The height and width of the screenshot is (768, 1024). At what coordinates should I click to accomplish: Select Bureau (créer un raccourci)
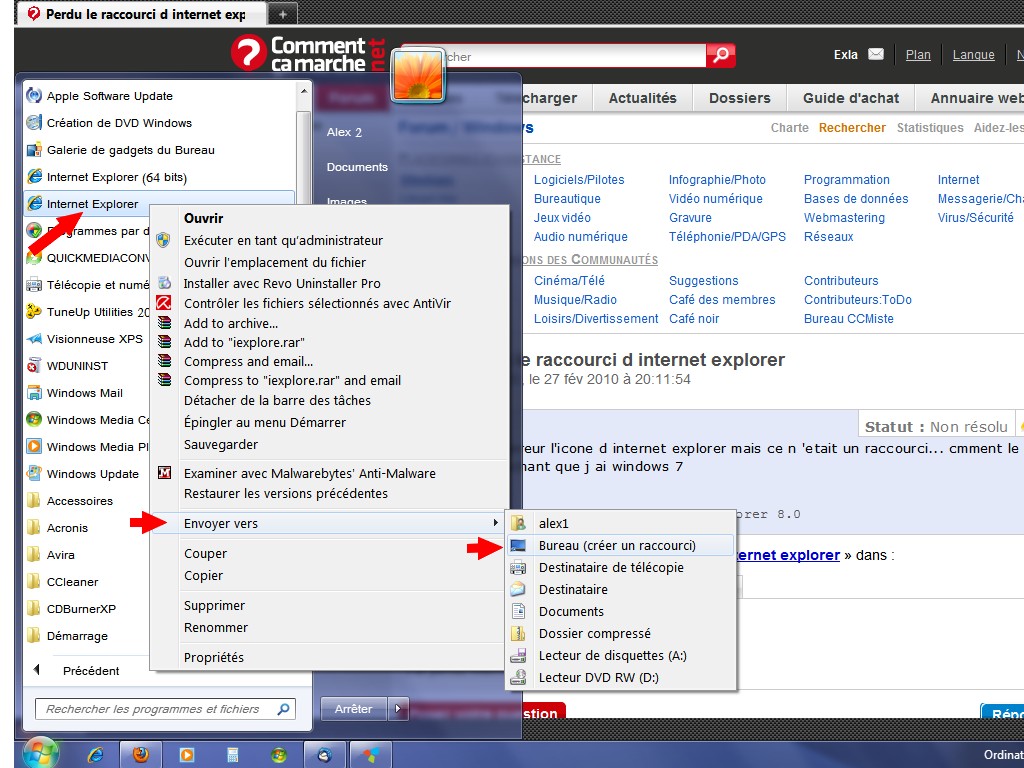(x=616, y=546)
